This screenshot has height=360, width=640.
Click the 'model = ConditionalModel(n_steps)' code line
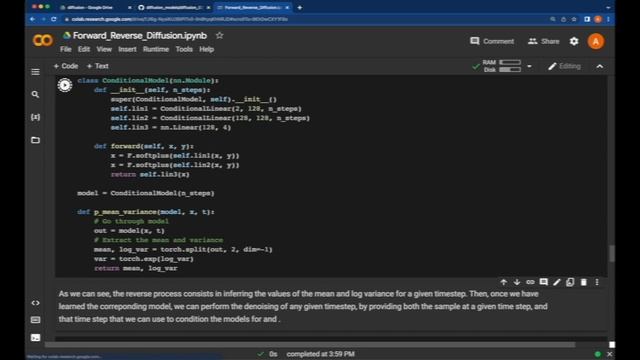coord(146,193)
